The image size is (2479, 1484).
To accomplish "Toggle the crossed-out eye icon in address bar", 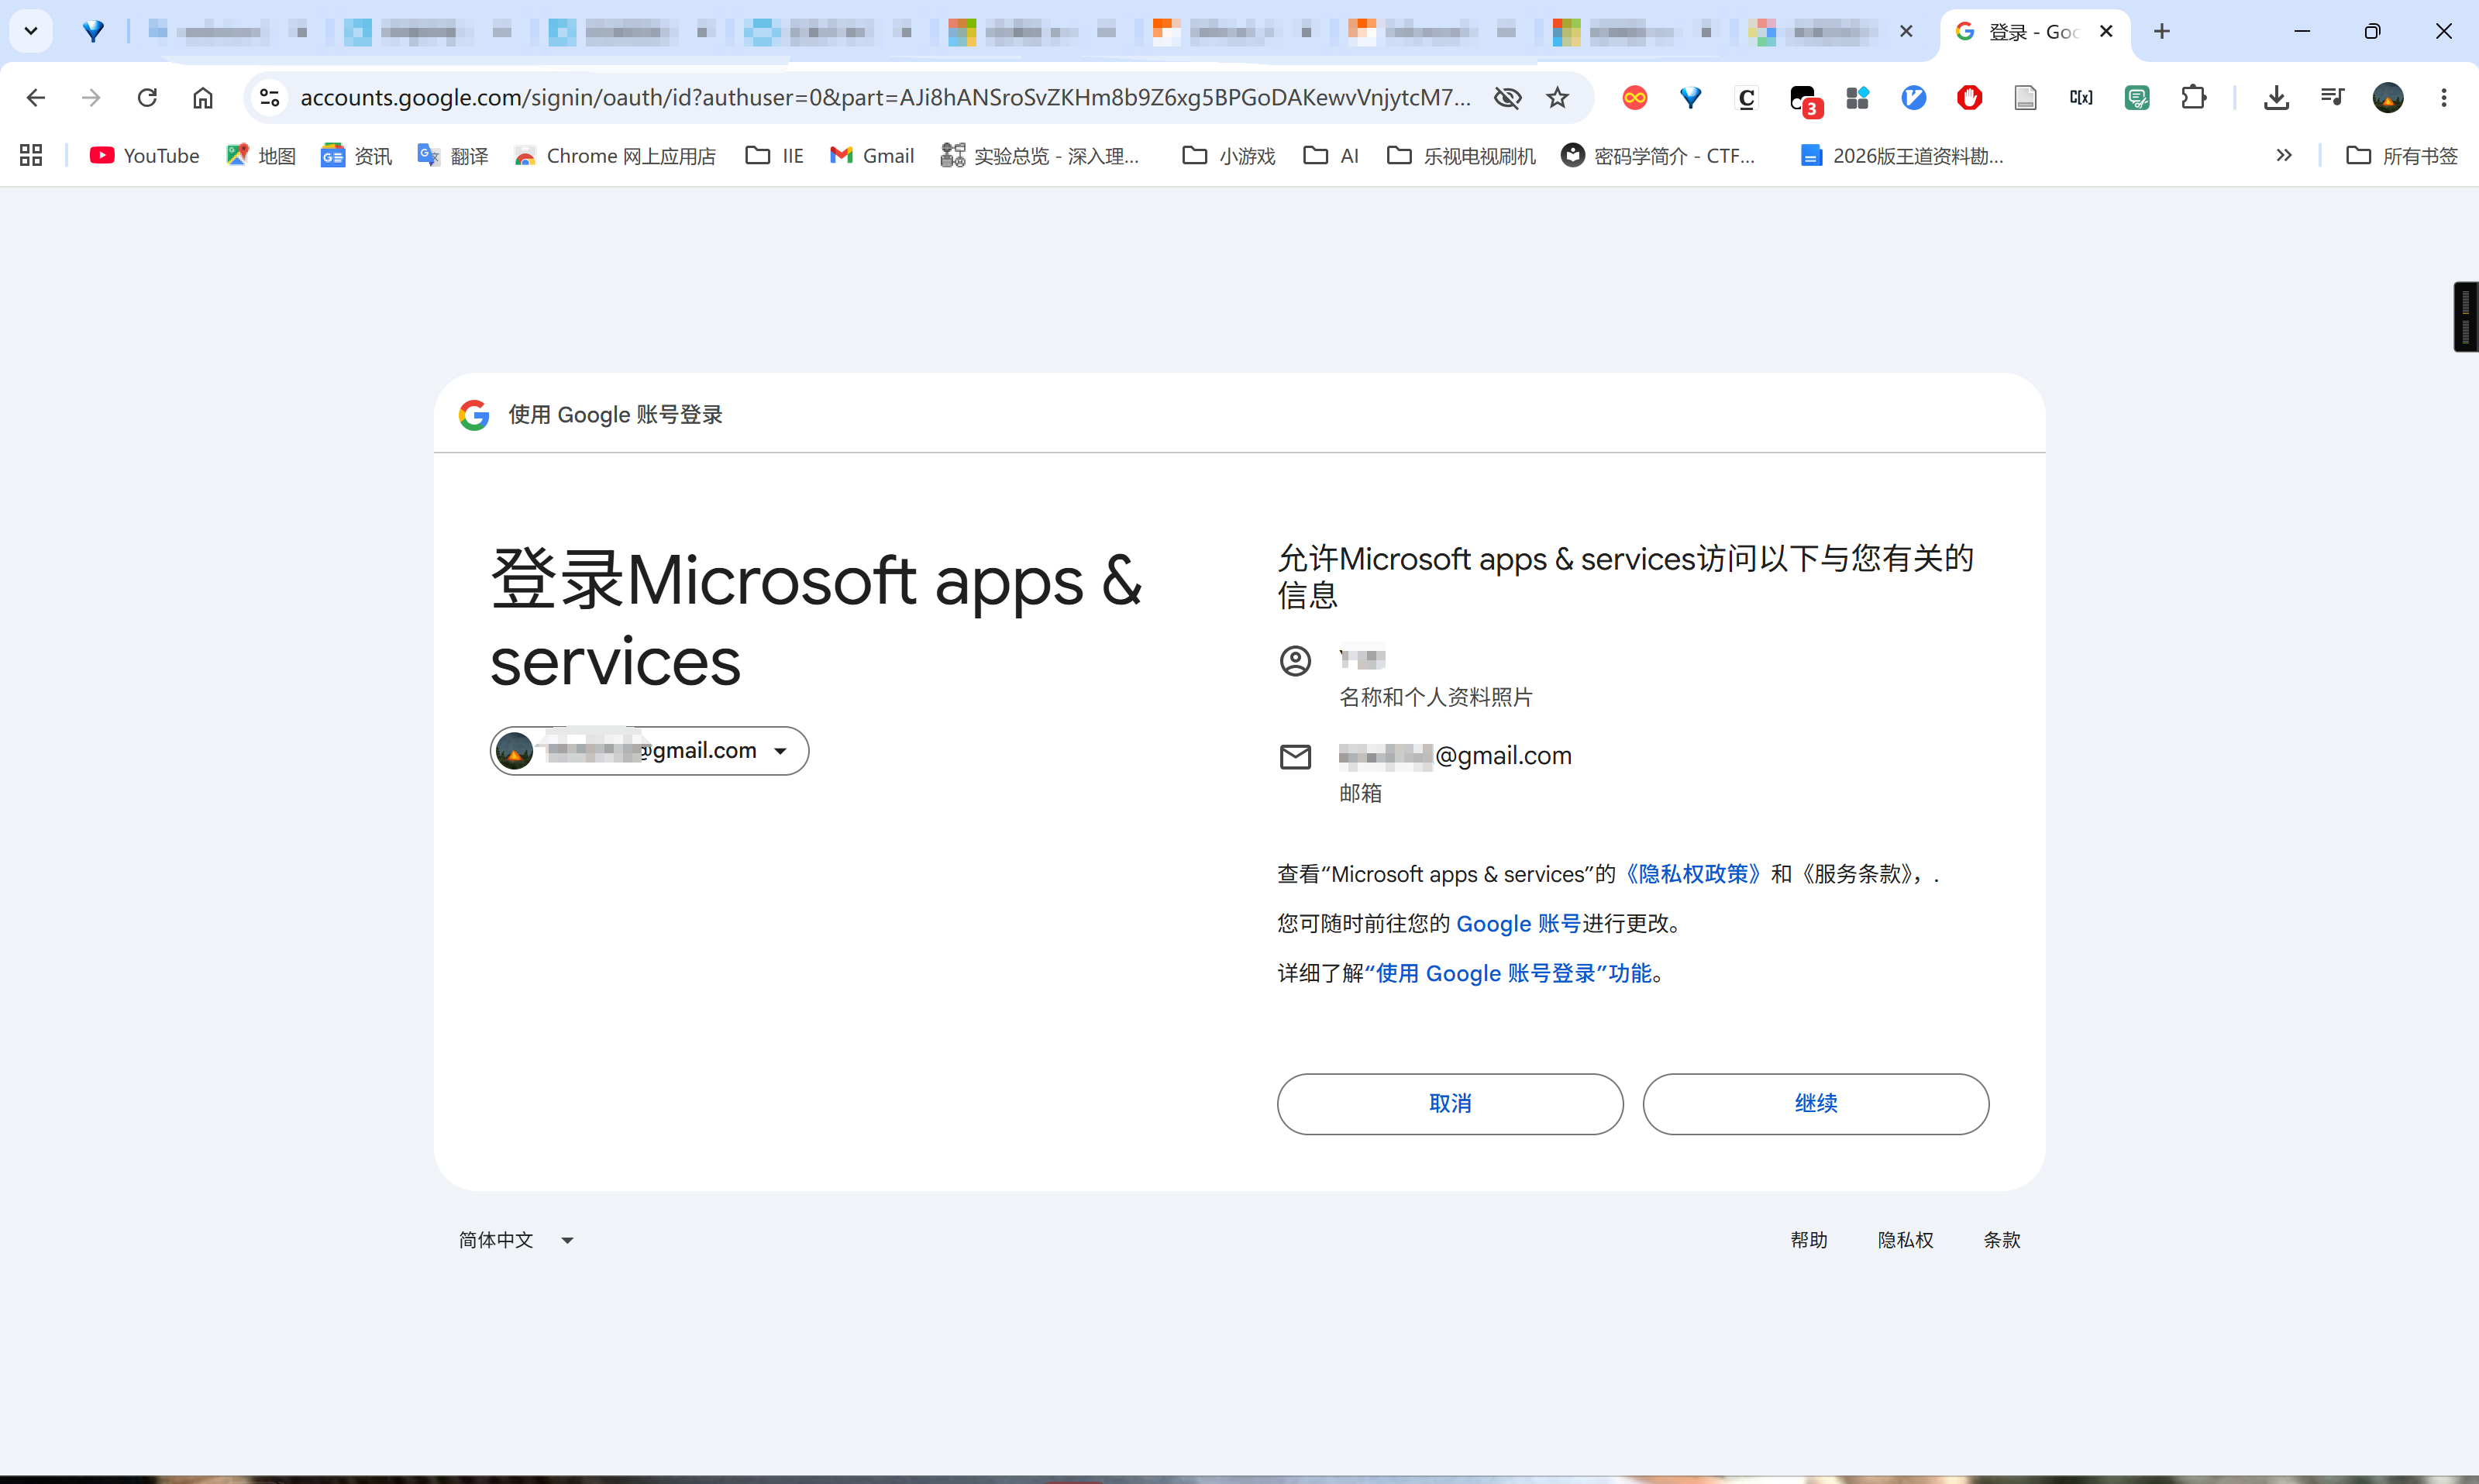I will click(1507, 97).
